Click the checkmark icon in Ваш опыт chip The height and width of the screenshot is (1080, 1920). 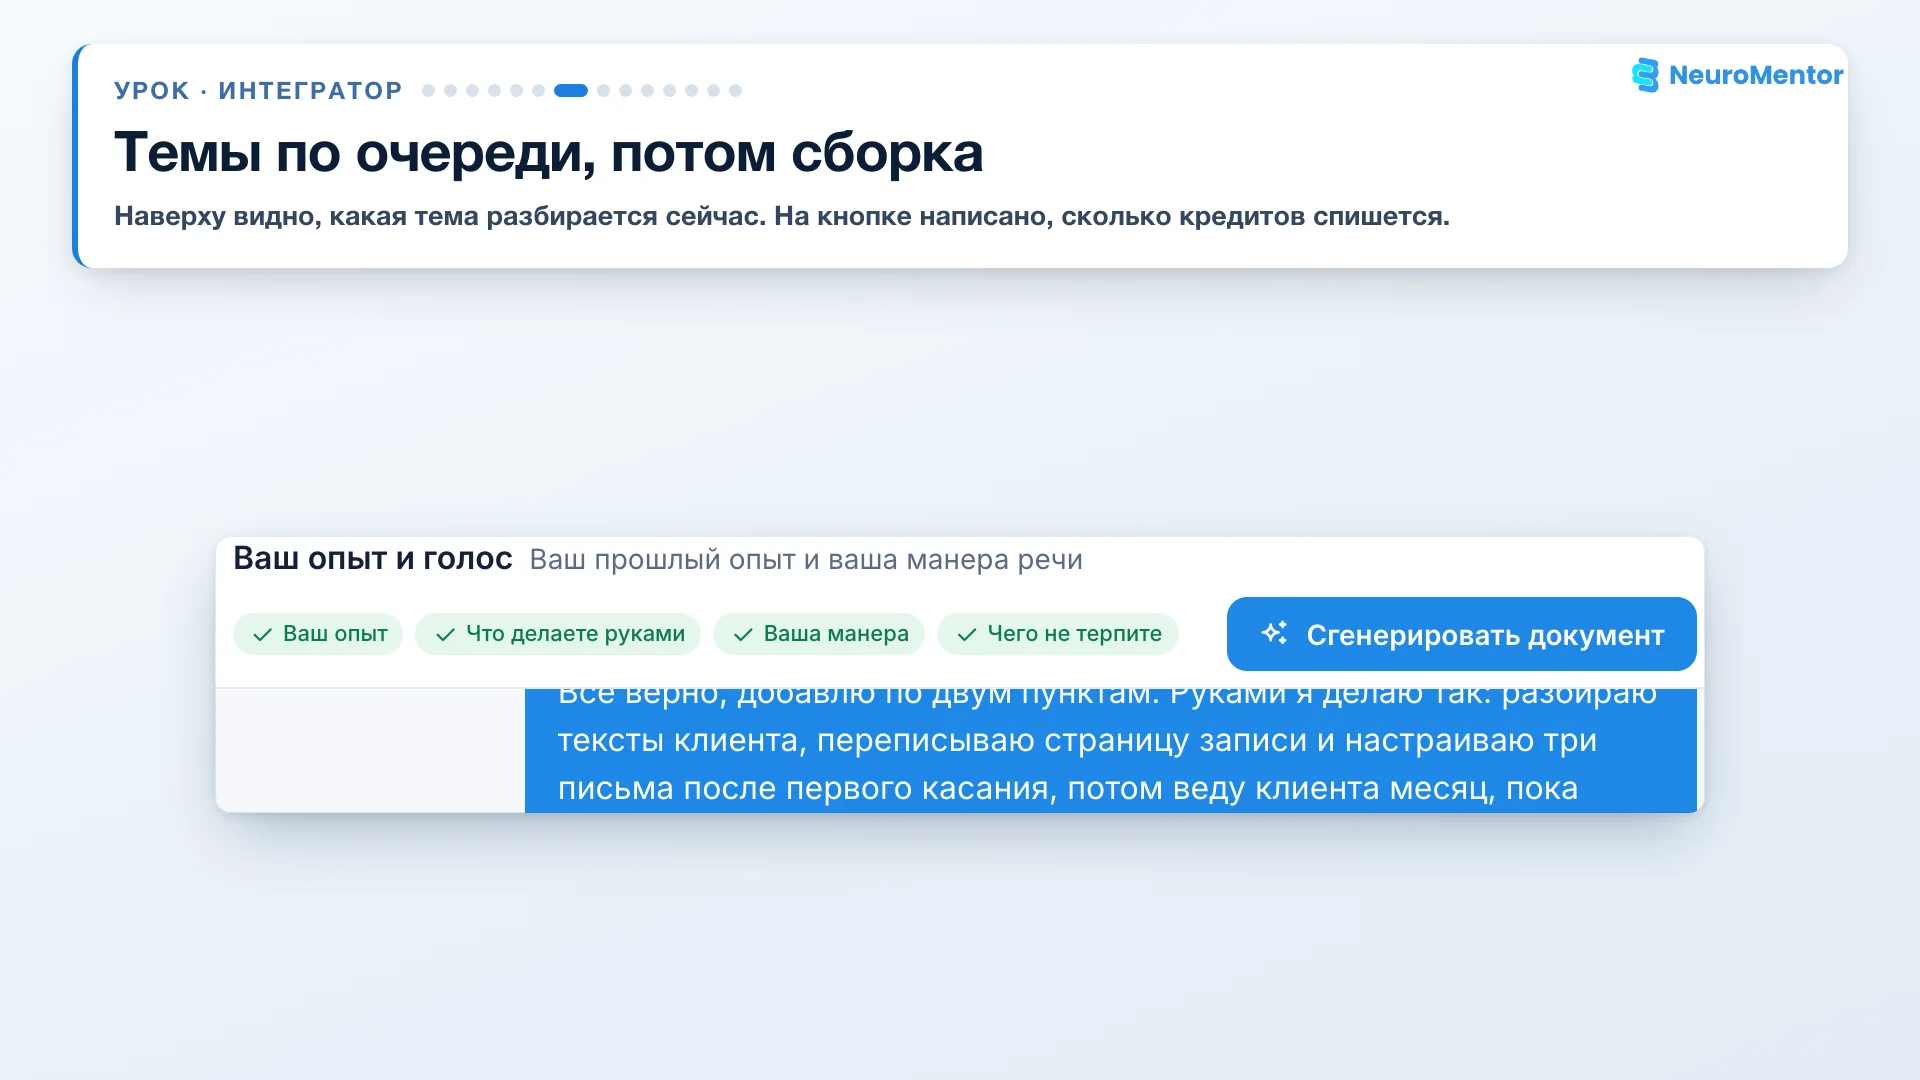point(262,635)
